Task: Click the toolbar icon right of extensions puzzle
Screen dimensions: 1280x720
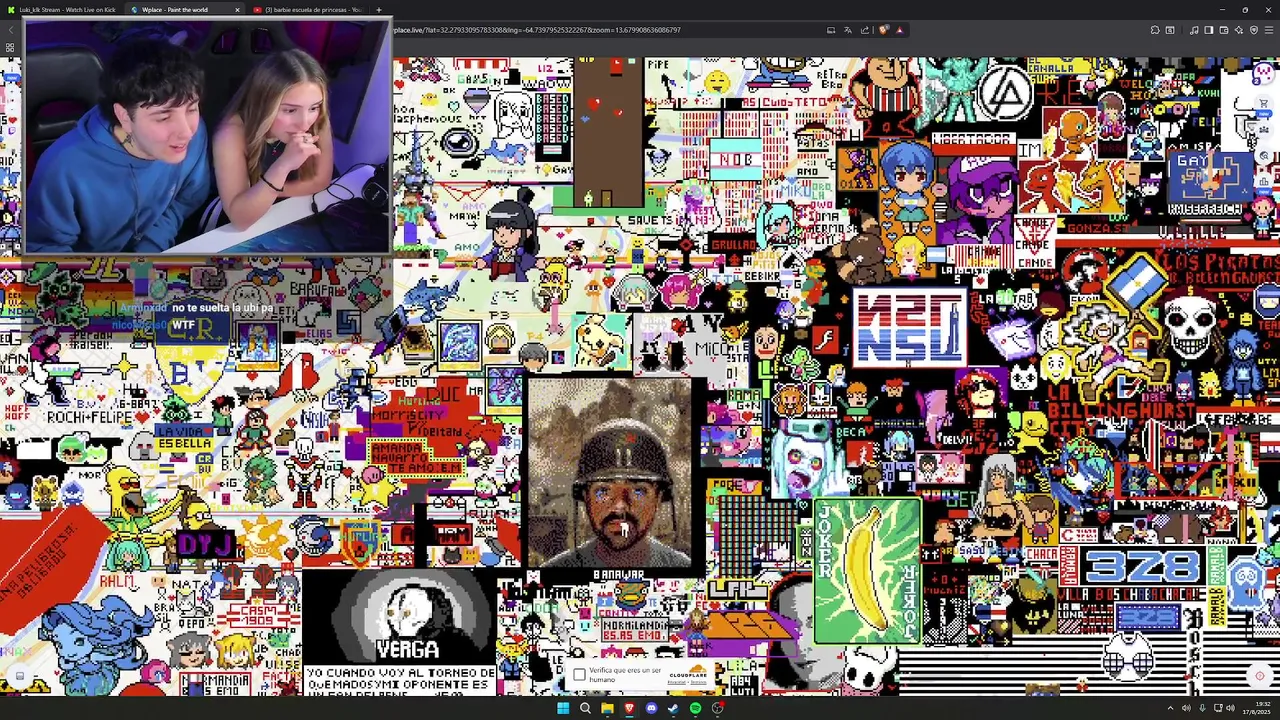Action: 1170,30
